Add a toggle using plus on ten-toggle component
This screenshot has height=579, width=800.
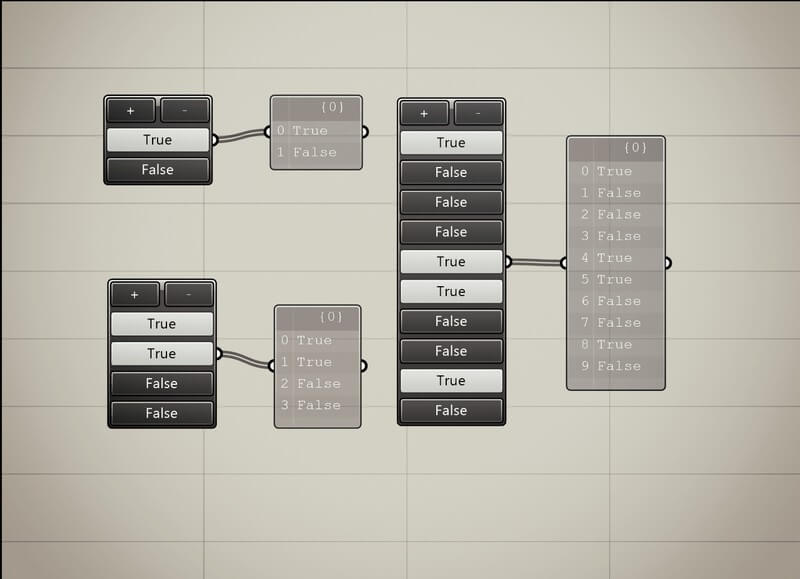[x=425, y=113]
